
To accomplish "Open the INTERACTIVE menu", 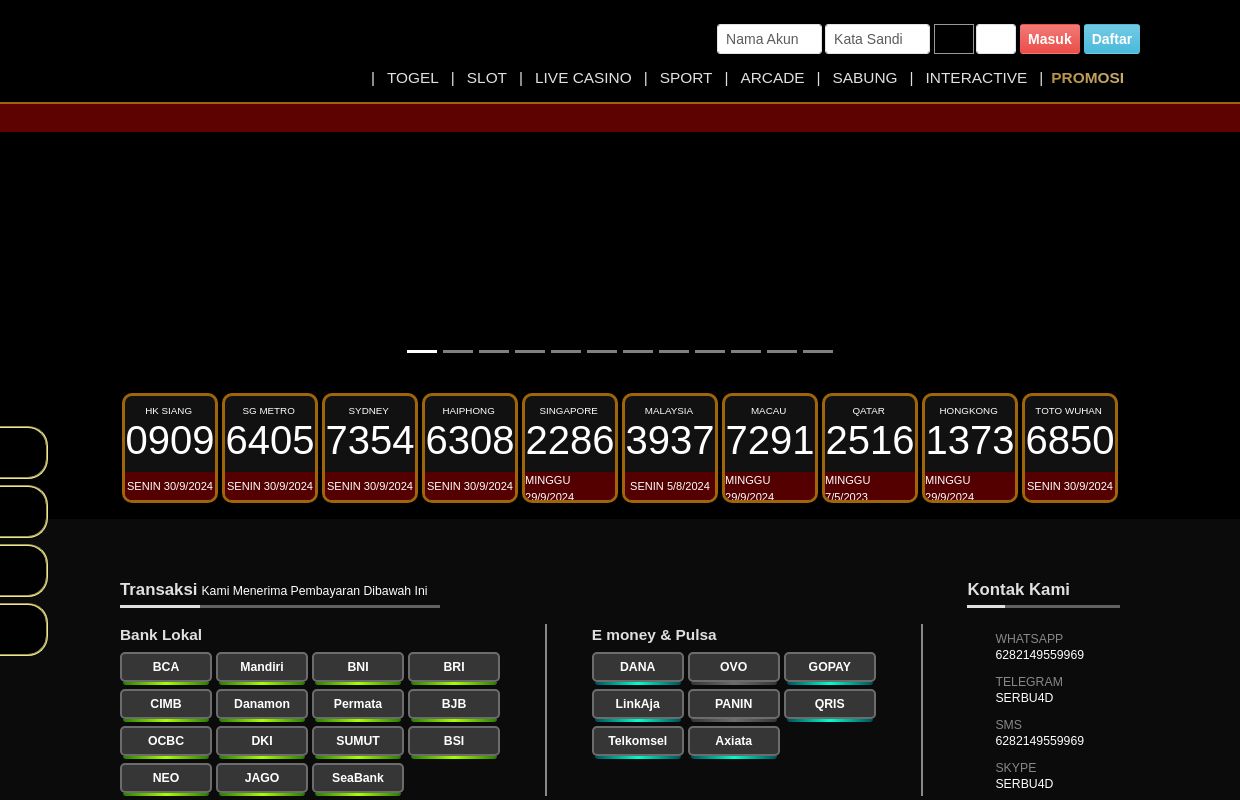I will 976,77.
